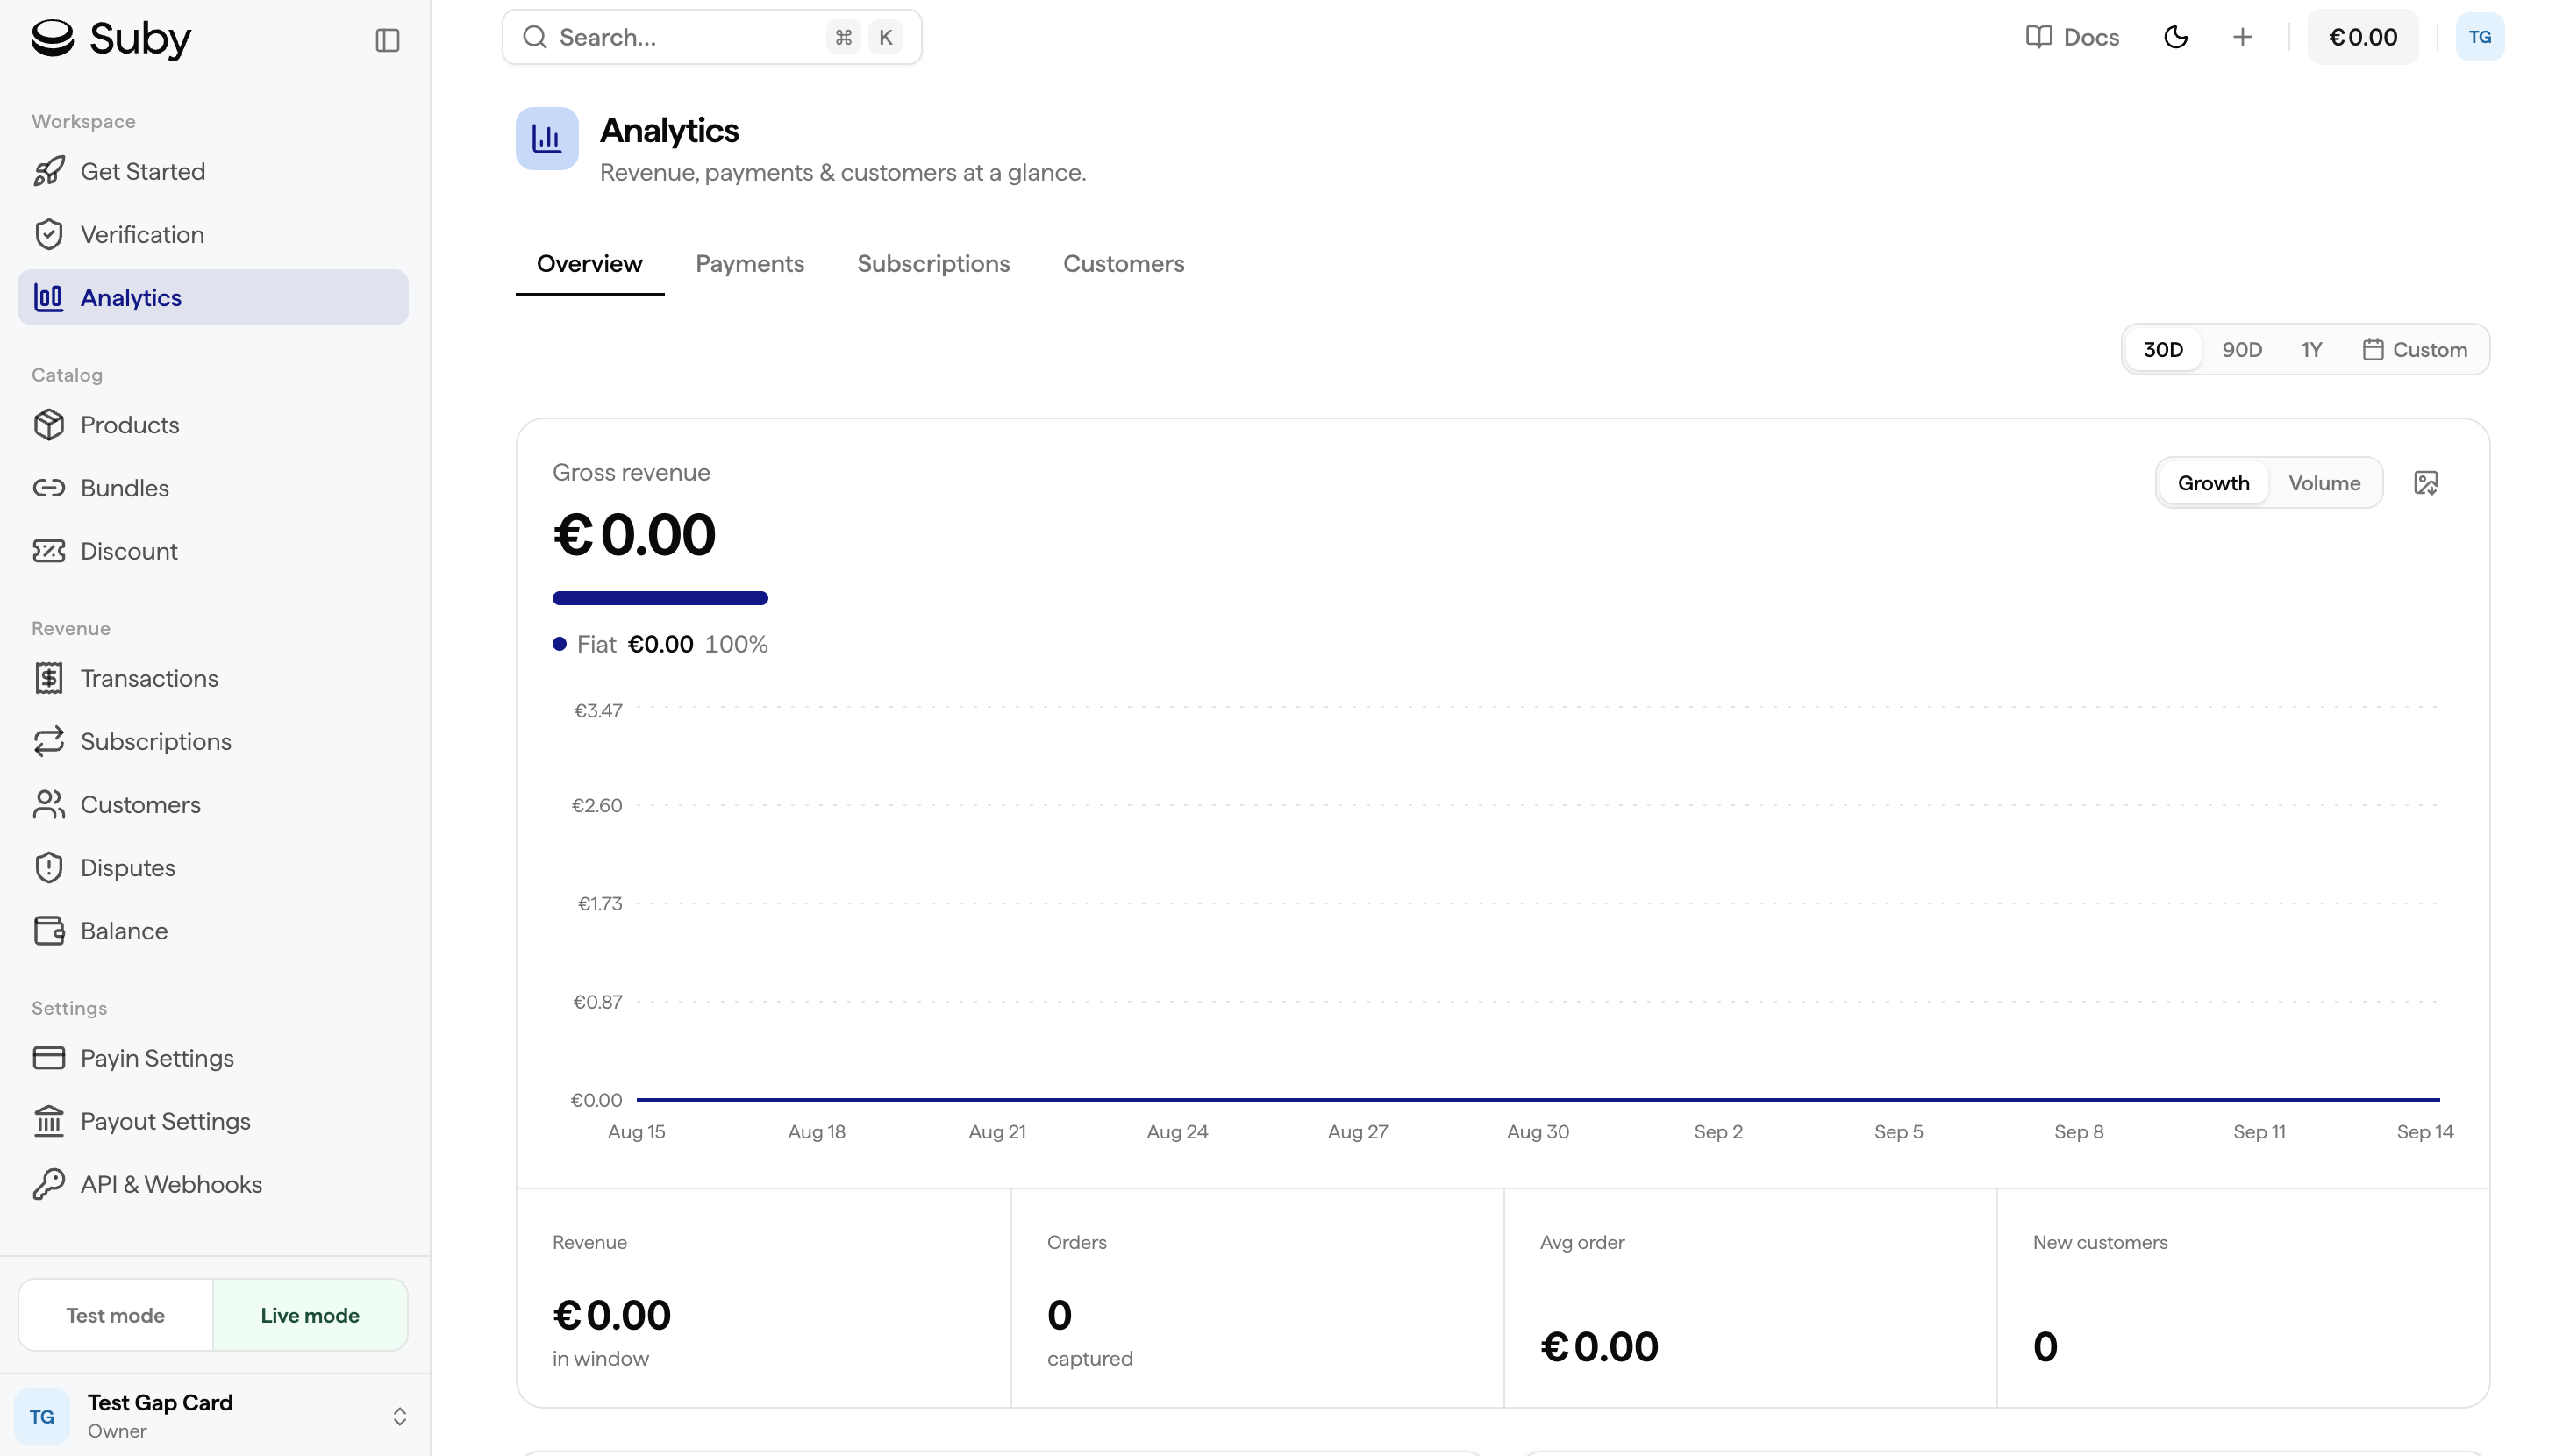
Task: Toggle dark mode moon icon
Action: pyautogui.click(x=2176, y=37)
